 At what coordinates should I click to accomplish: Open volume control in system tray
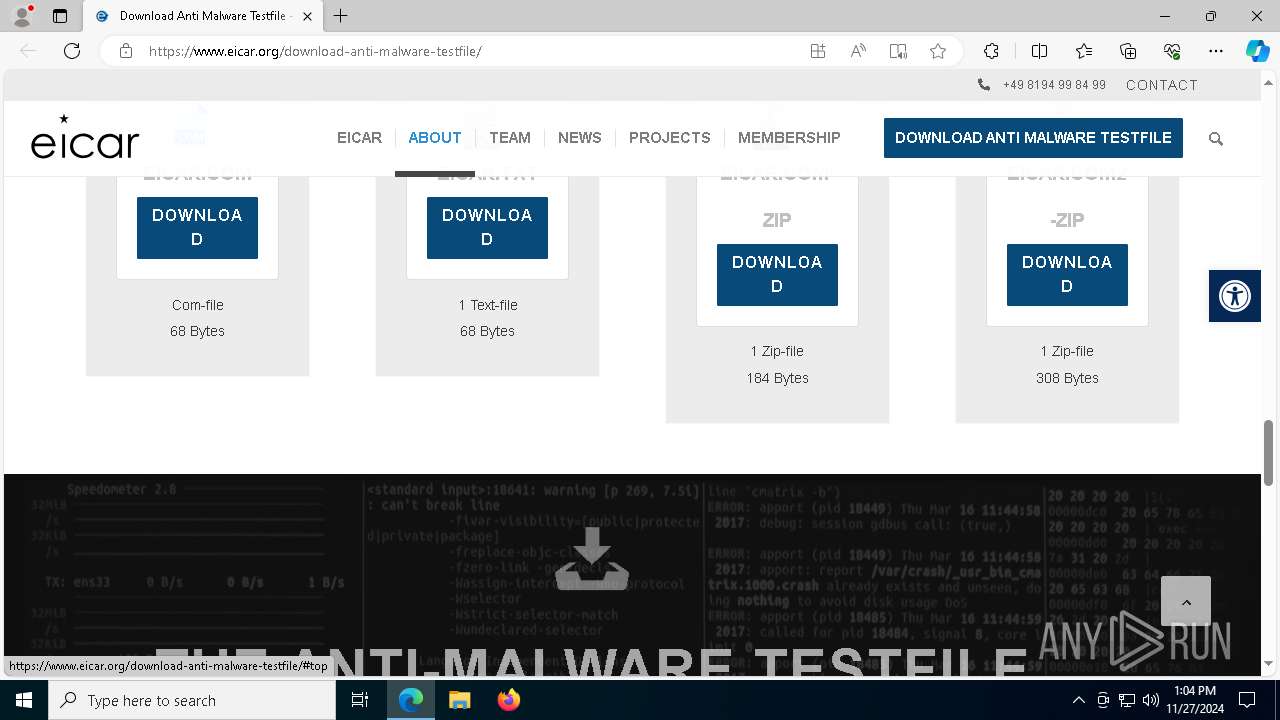coord(1151,700)
